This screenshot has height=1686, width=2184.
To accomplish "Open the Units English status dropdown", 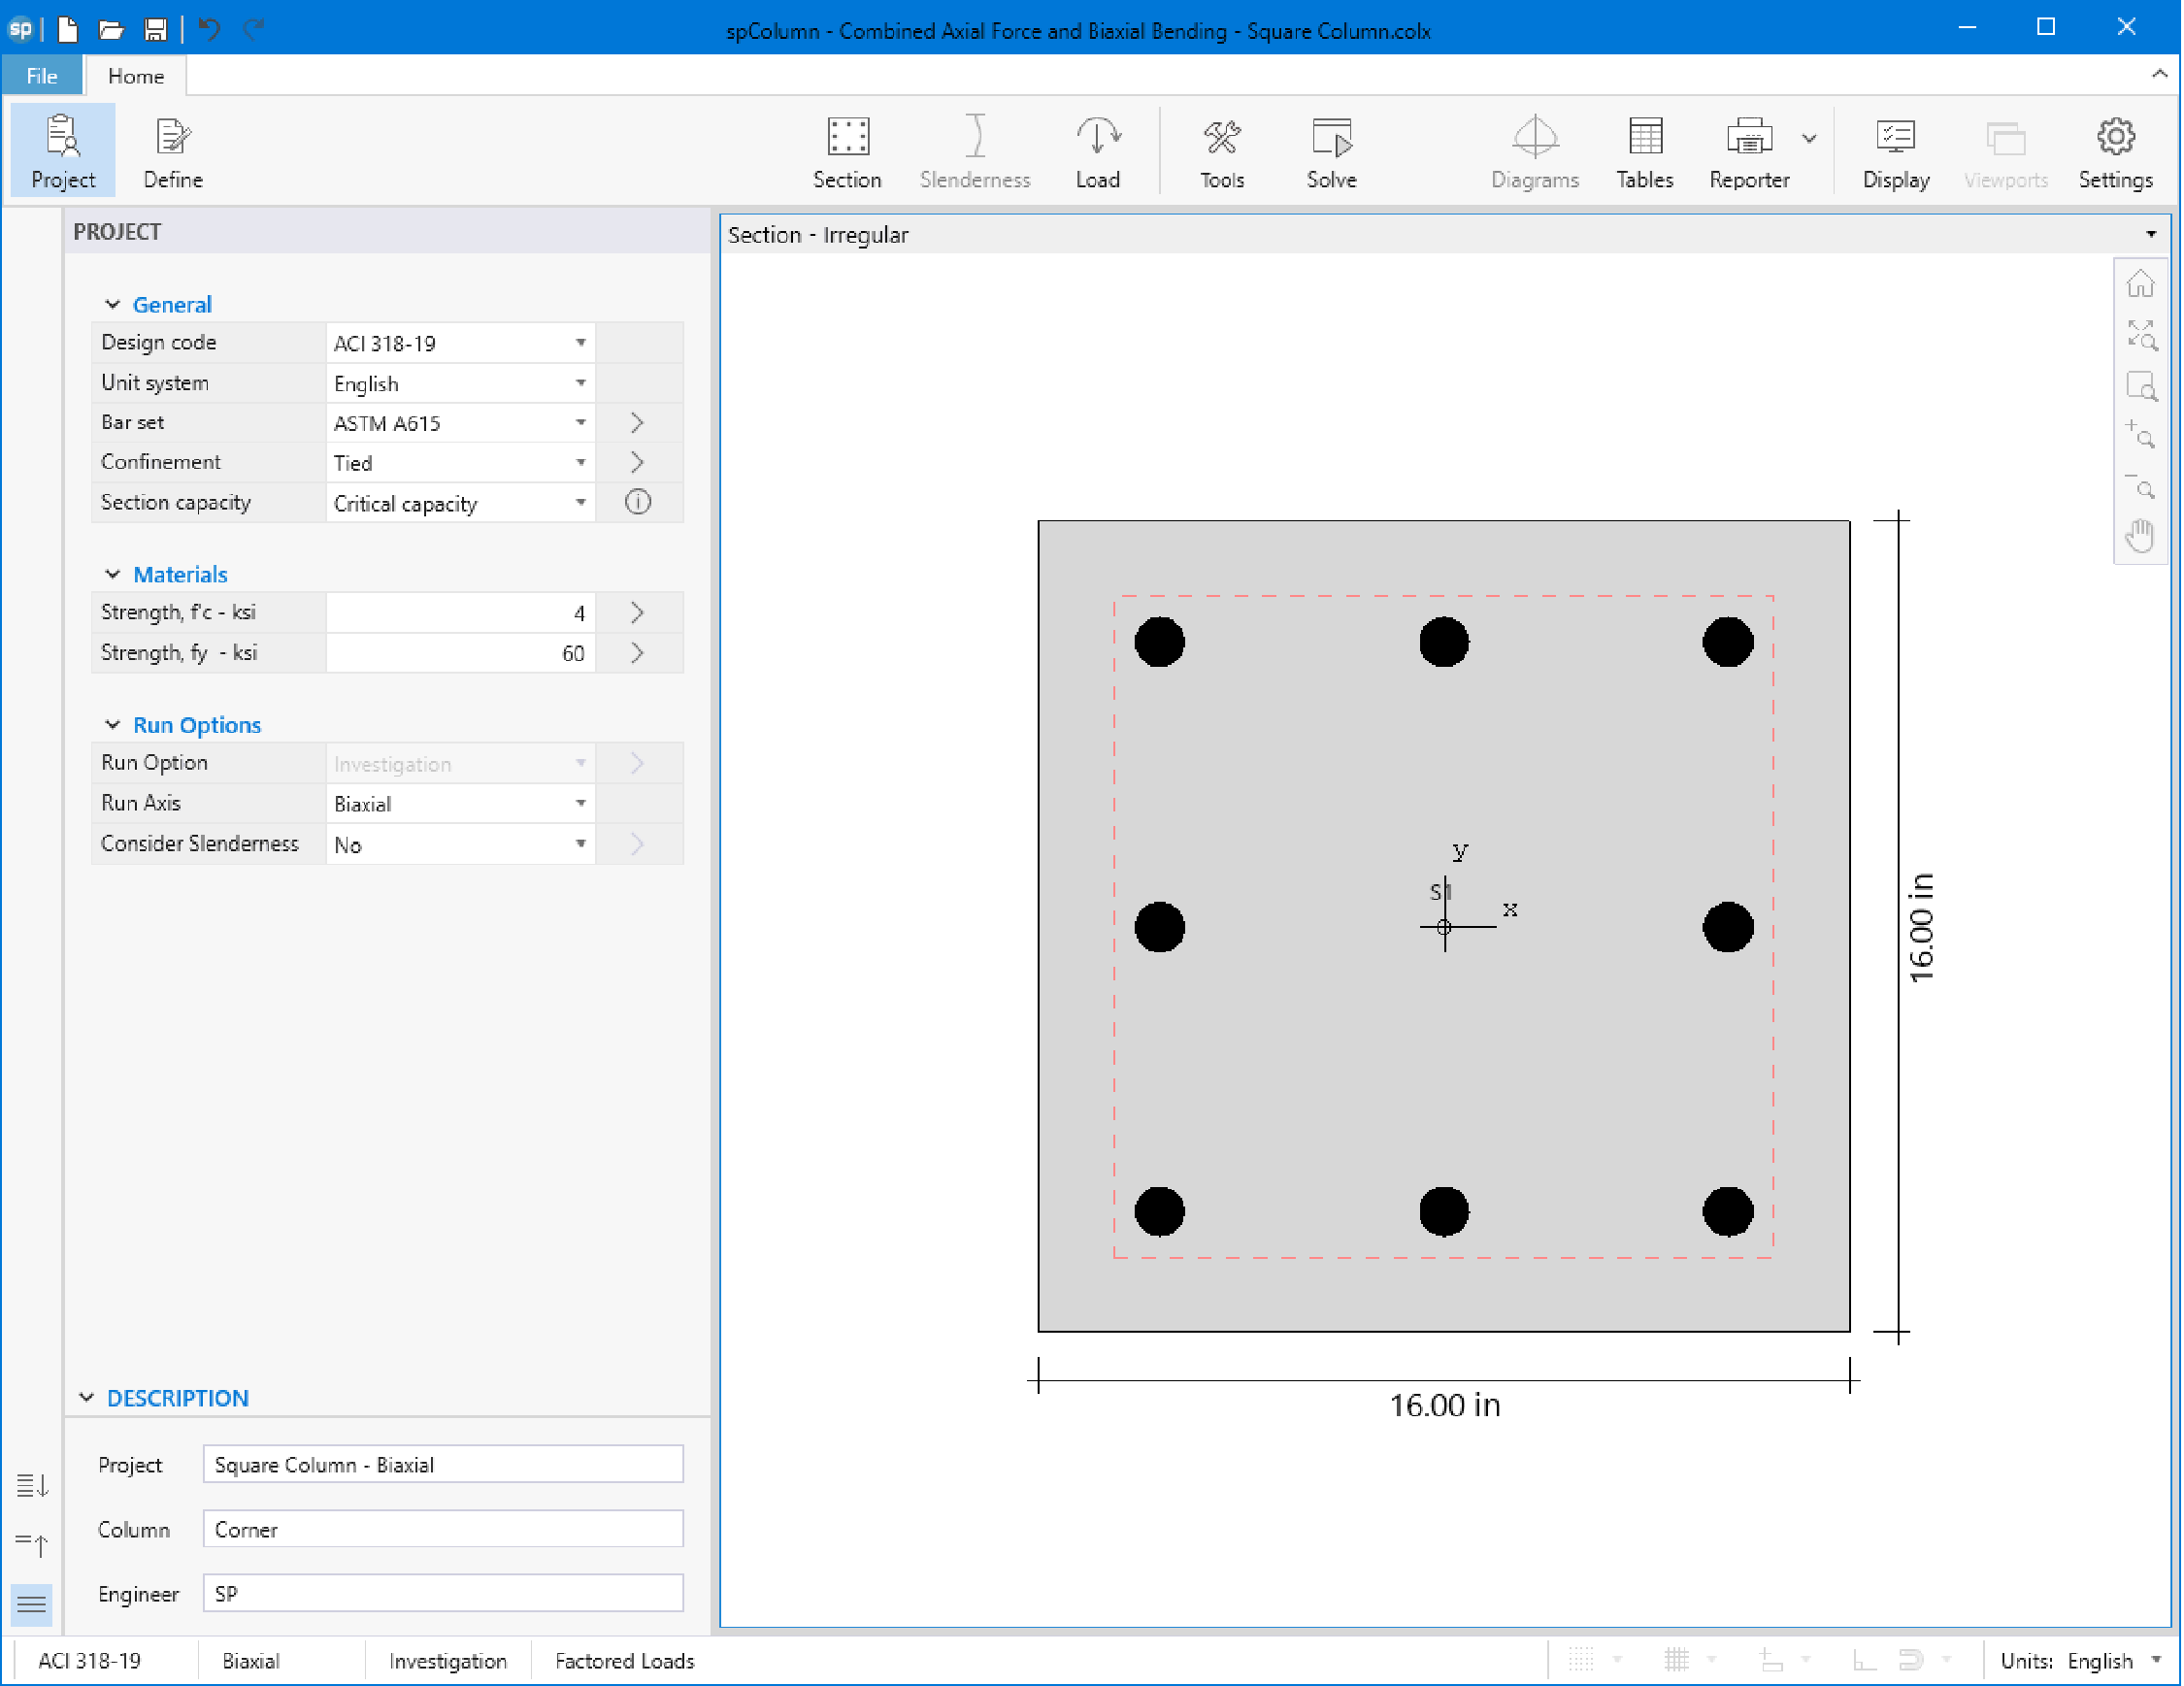I will (x=2156, y=1660).
